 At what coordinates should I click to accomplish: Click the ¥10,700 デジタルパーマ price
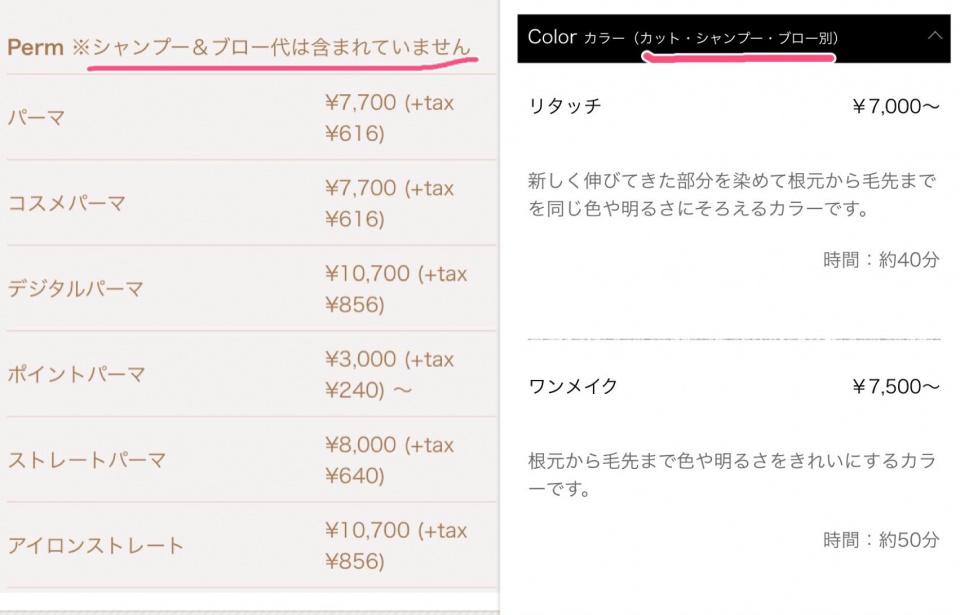[x=396, y=289]
